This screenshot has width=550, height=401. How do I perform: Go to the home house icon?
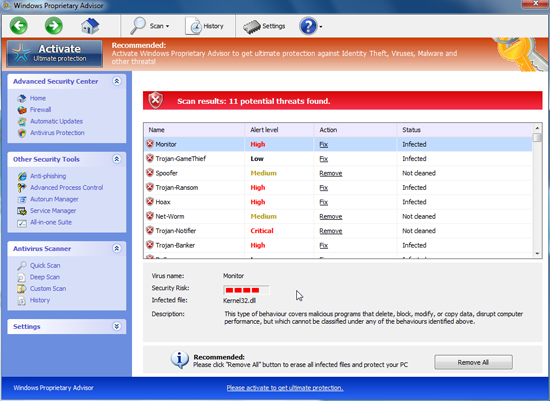pyautogui.click(x=90, y=26)
